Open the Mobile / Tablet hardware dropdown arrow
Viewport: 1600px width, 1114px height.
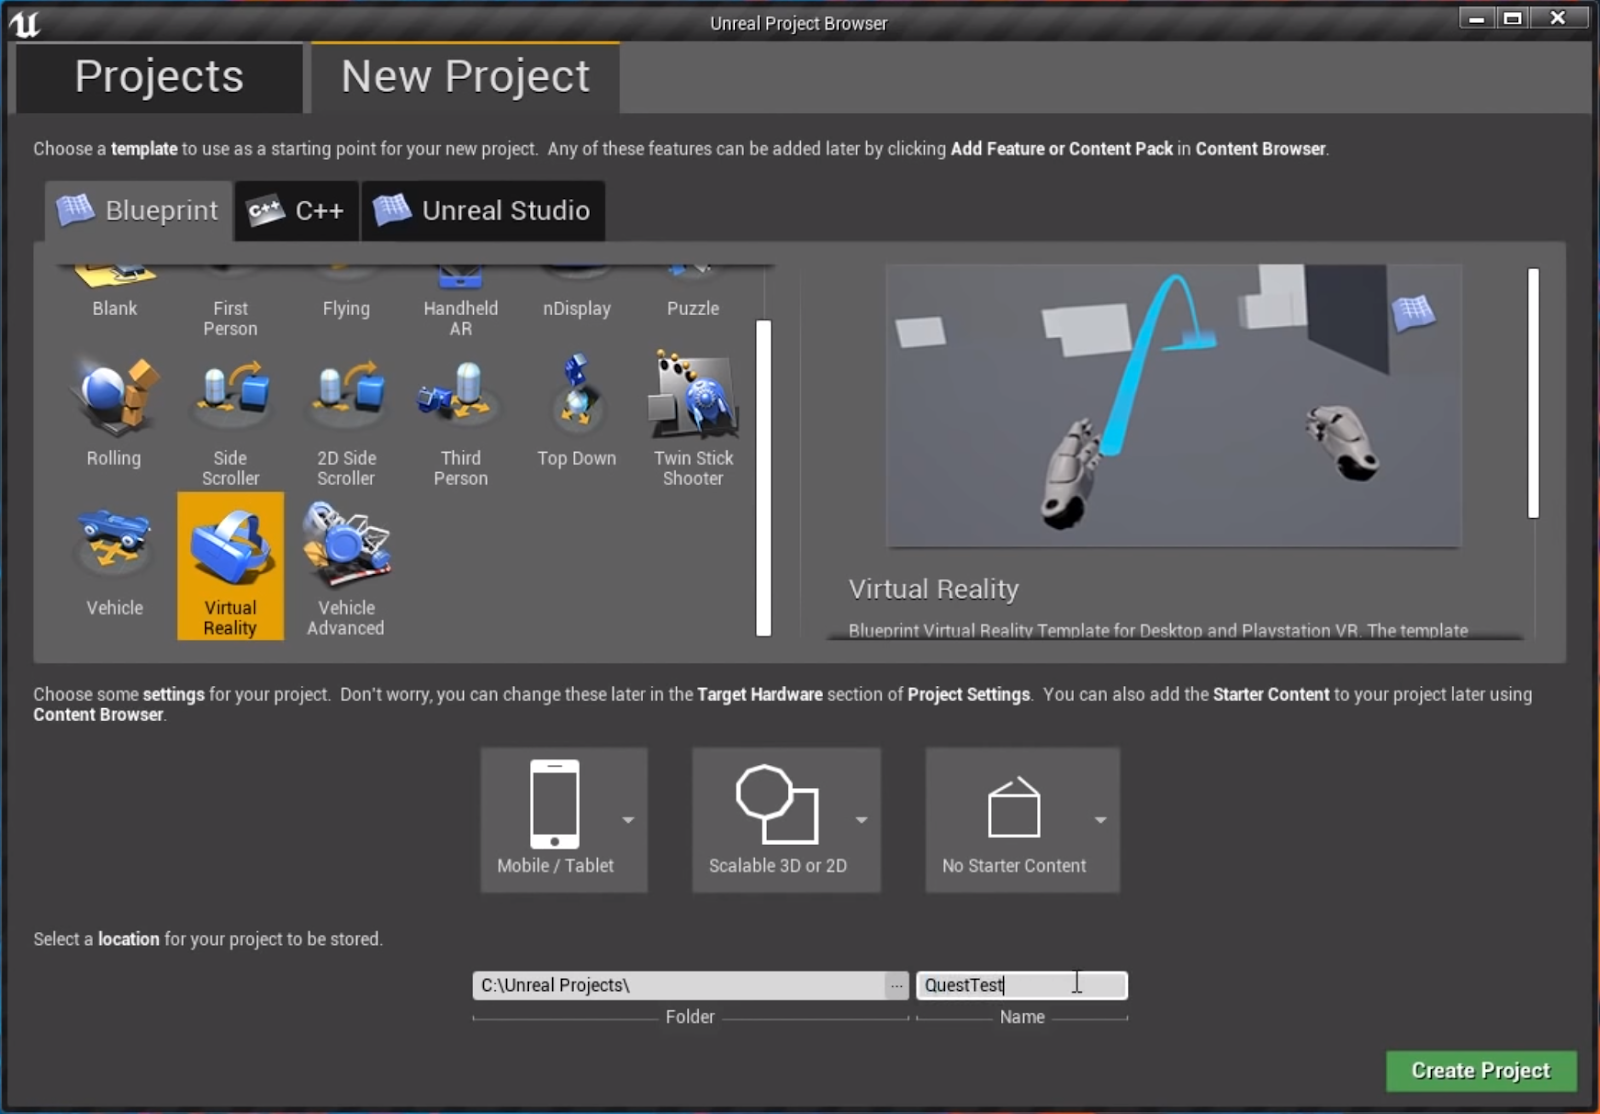[628, 820]
